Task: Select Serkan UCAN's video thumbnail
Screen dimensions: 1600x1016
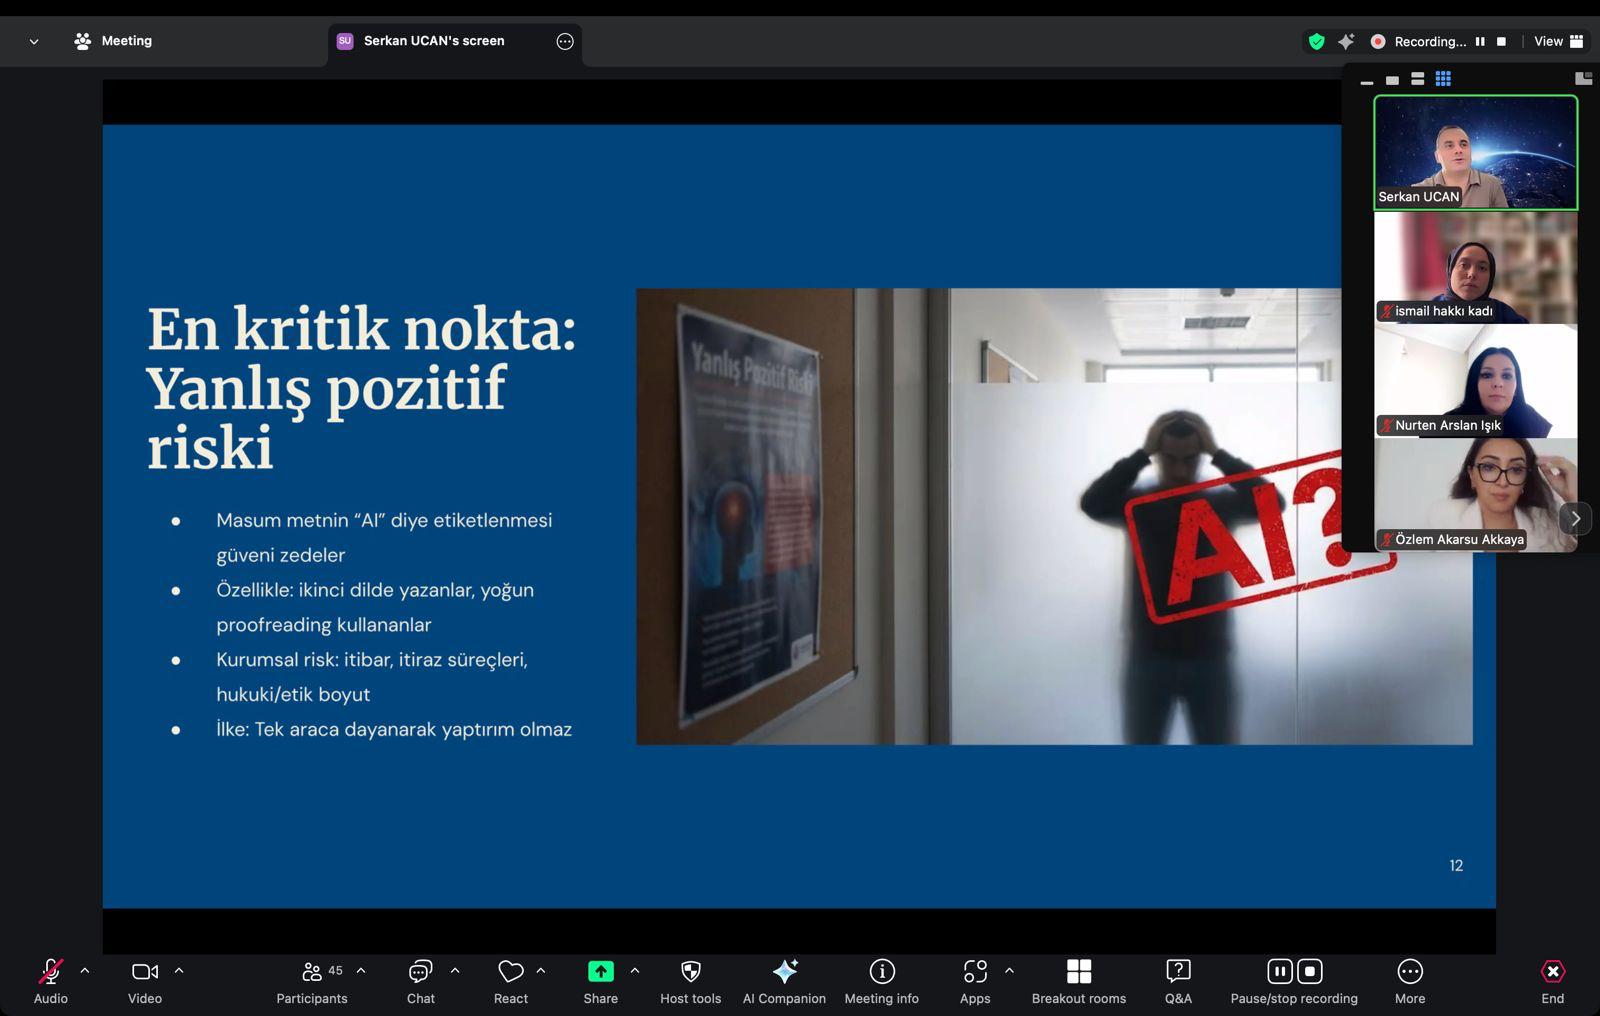Action: point(1475,152)
